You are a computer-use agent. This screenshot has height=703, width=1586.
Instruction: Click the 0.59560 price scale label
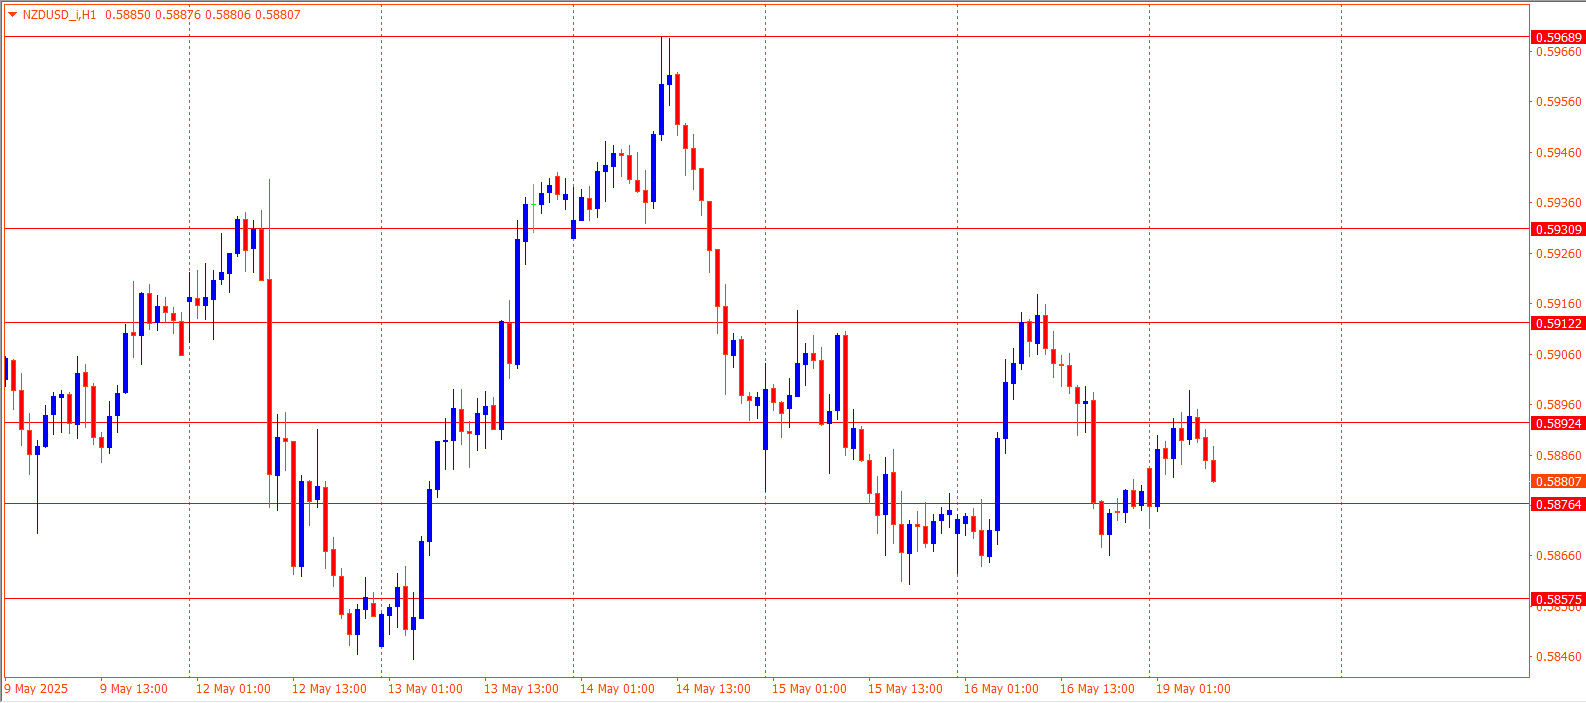(1559, 102)
